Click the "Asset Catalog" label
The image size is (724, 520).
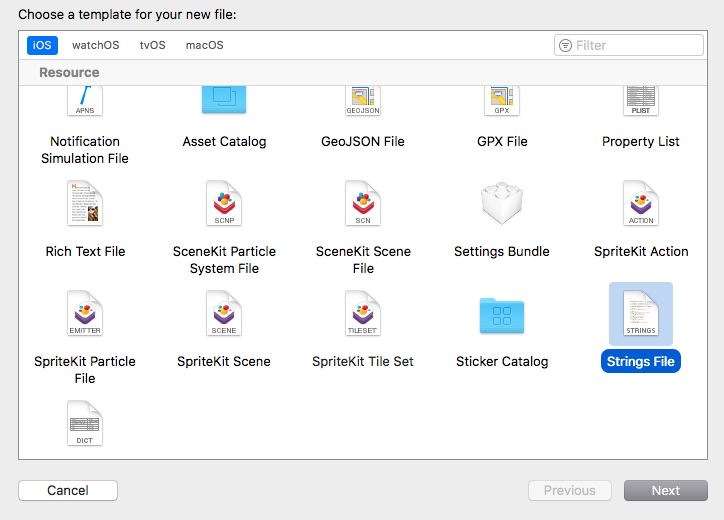[224, 141]
